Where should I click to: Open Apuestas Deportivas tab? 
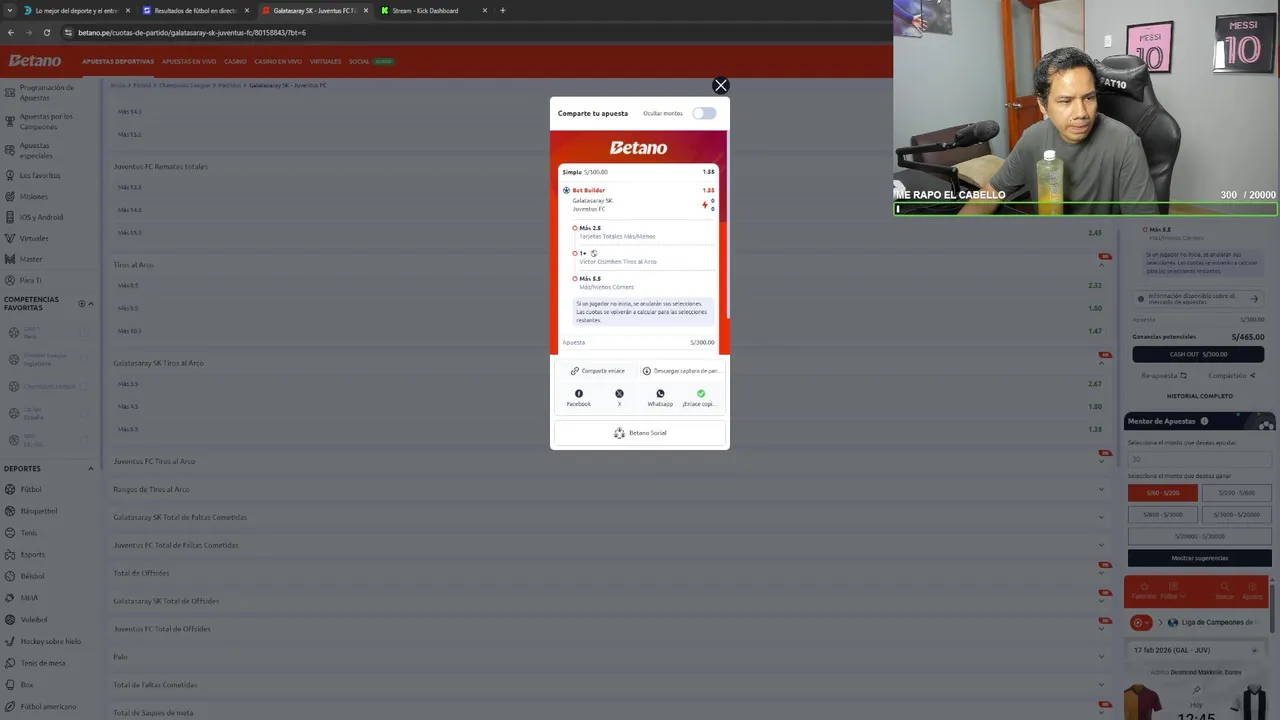(x=118, y=62)
